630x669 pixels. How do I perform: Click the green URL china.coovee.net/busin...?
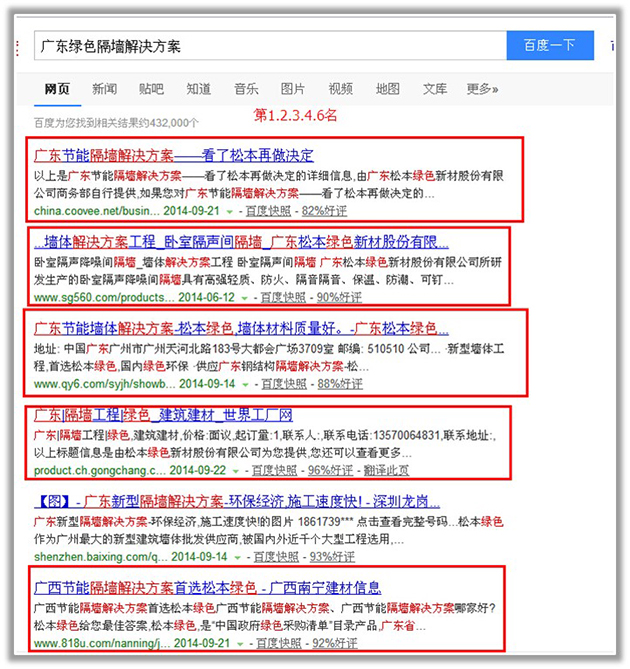(97, 211)
